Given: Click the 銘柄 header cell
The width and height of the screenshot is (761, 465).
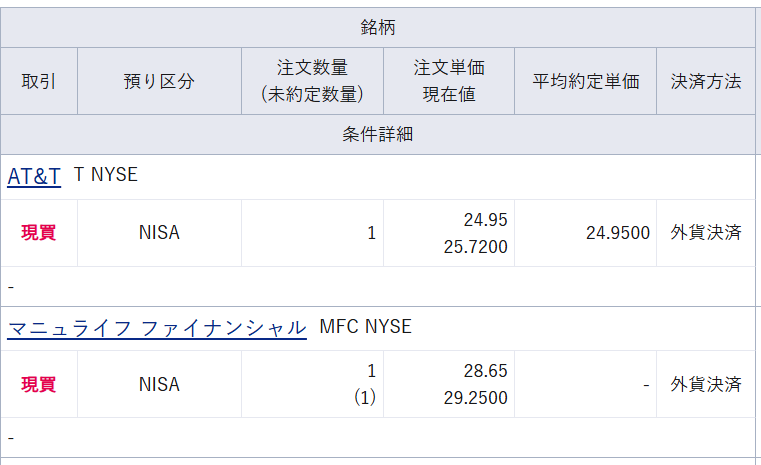Looking at the screenshot, I should tap(378, 28).
